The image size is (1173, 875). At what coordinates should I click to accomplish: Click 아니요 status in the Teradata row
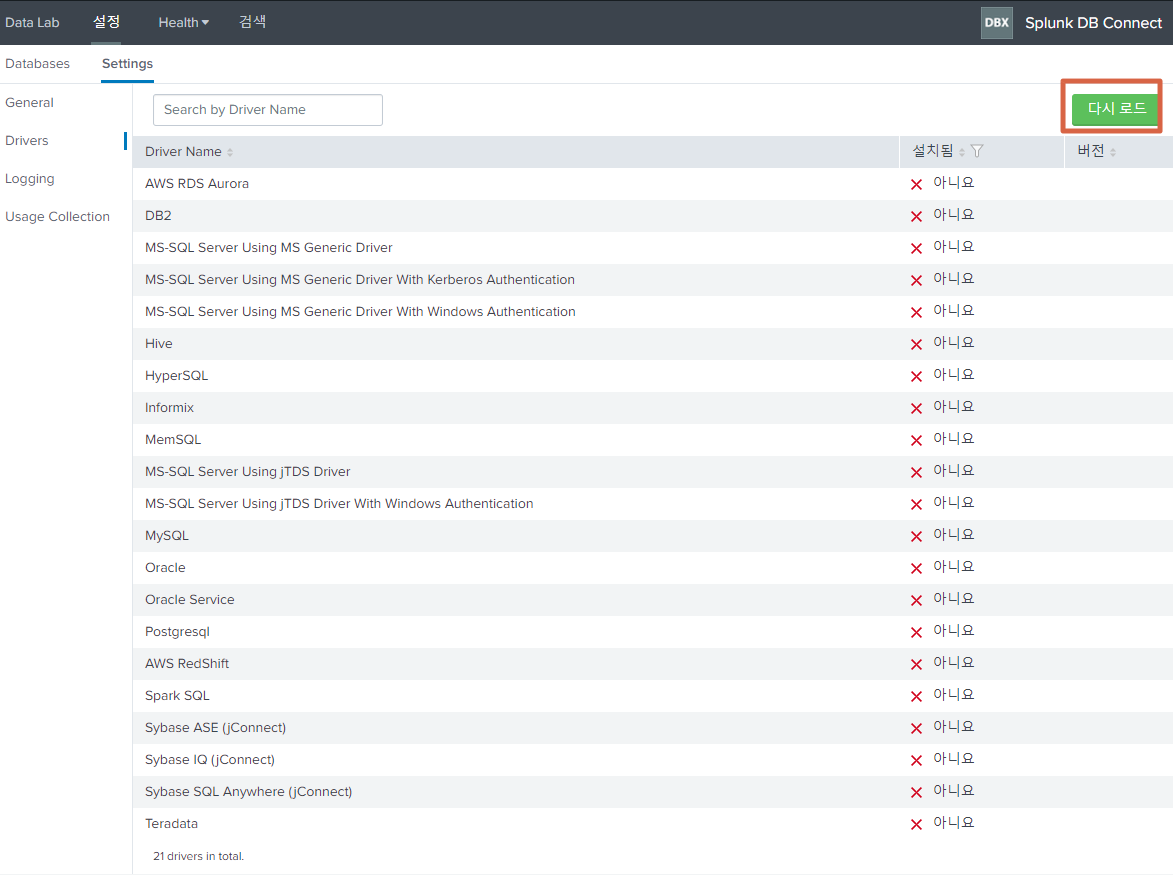(954, 823)
